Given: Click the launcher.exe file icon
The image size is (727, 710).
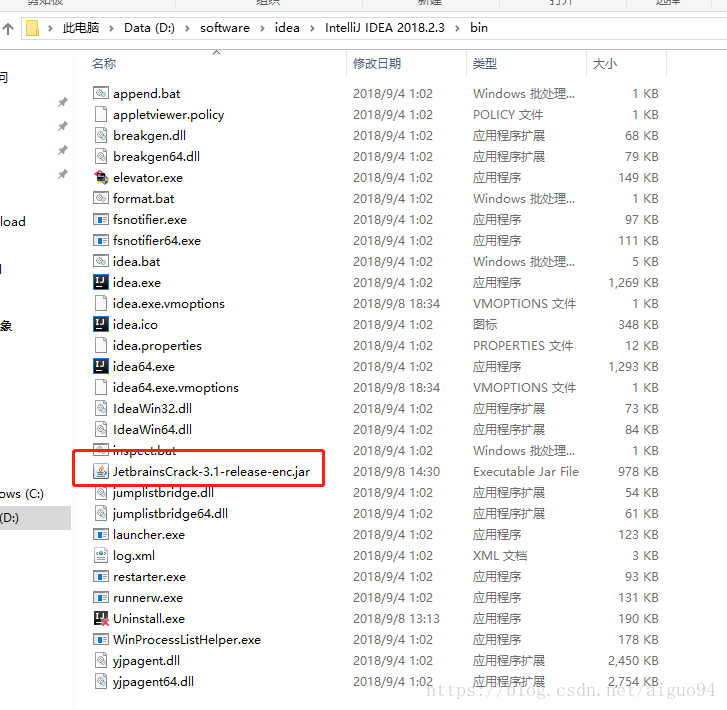Looking at the screenshot, I should point(101,534).
